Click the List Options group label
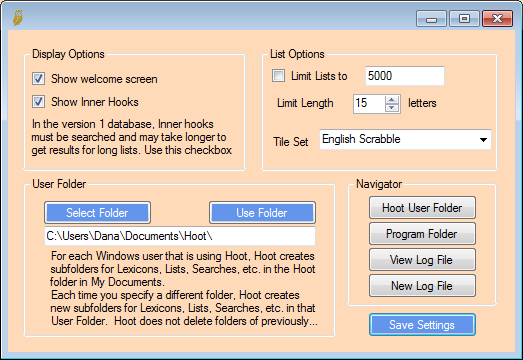 click(297, 54)
